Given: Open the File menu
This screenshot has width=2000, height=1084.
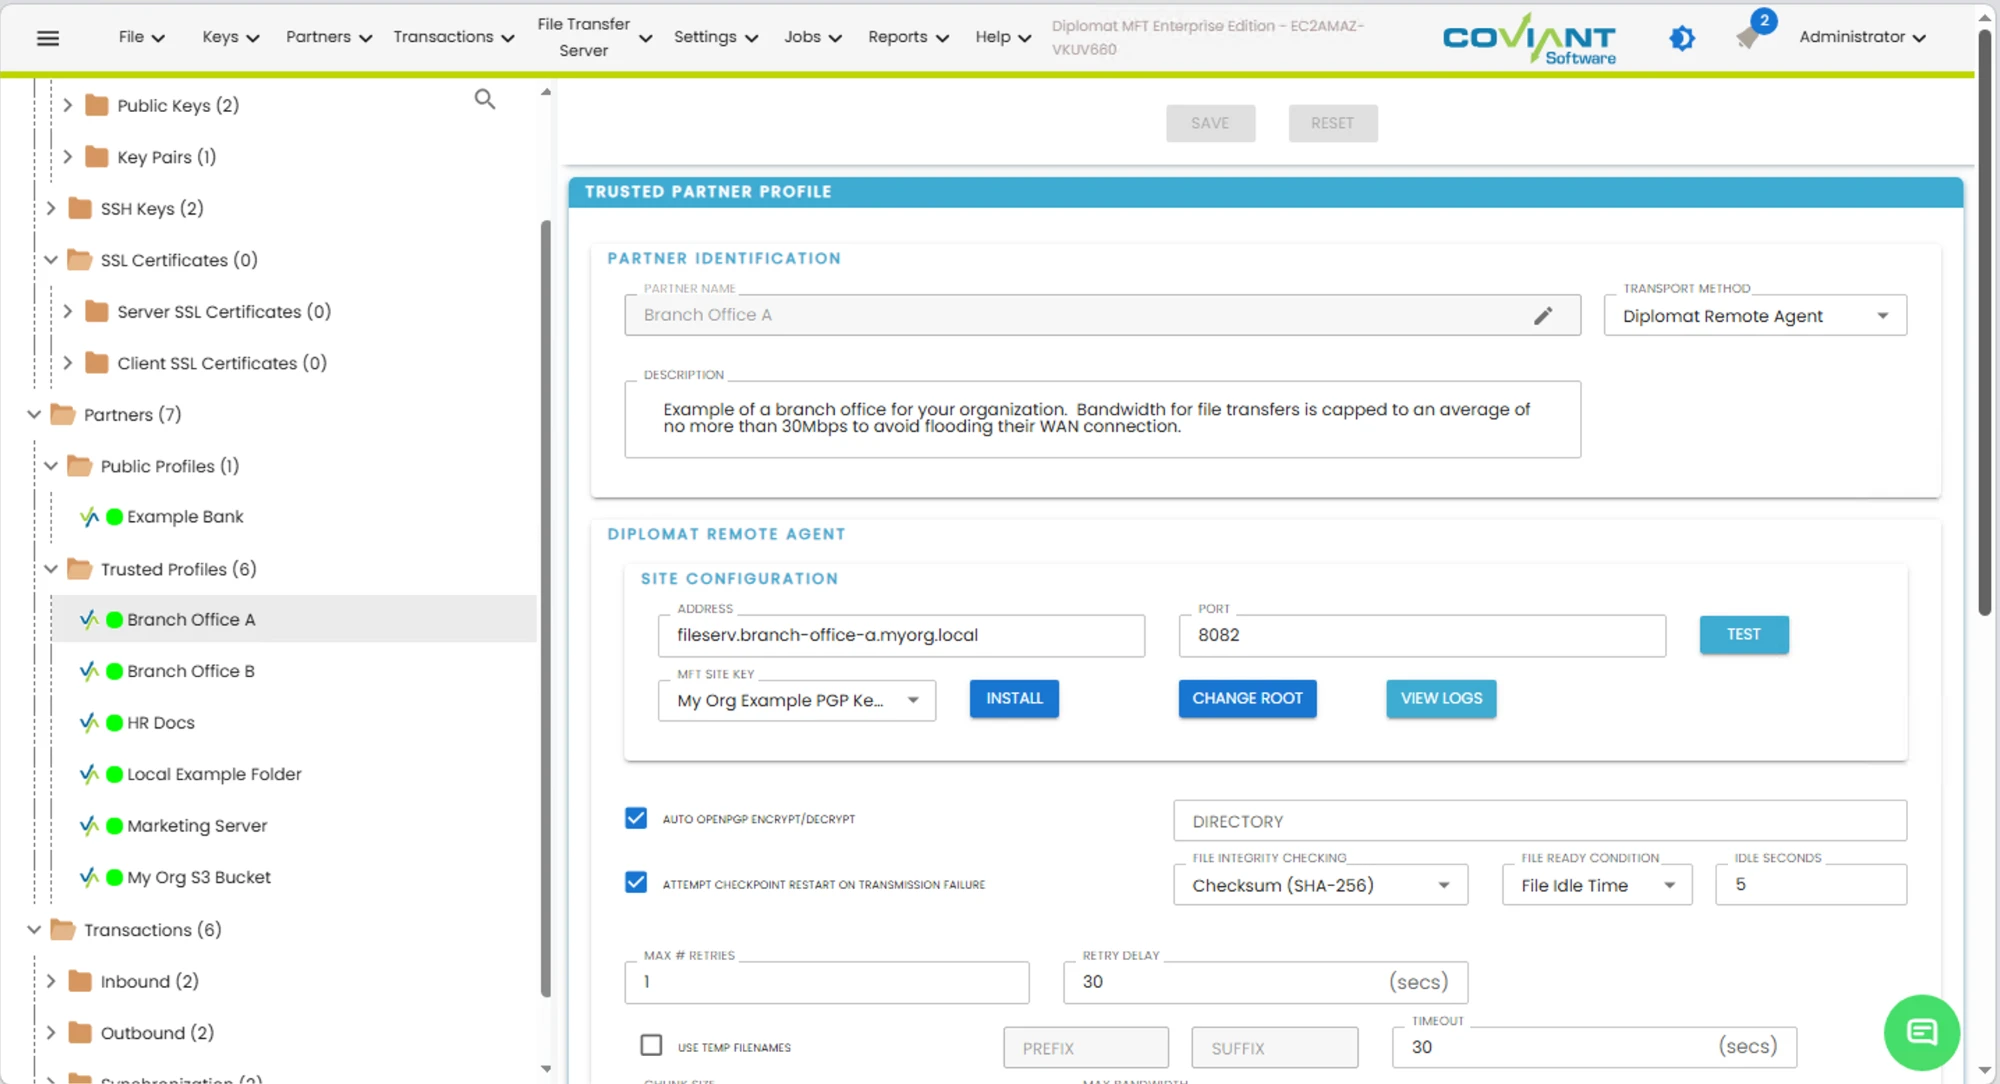Looking at the screenshot, I should [141, 37].
